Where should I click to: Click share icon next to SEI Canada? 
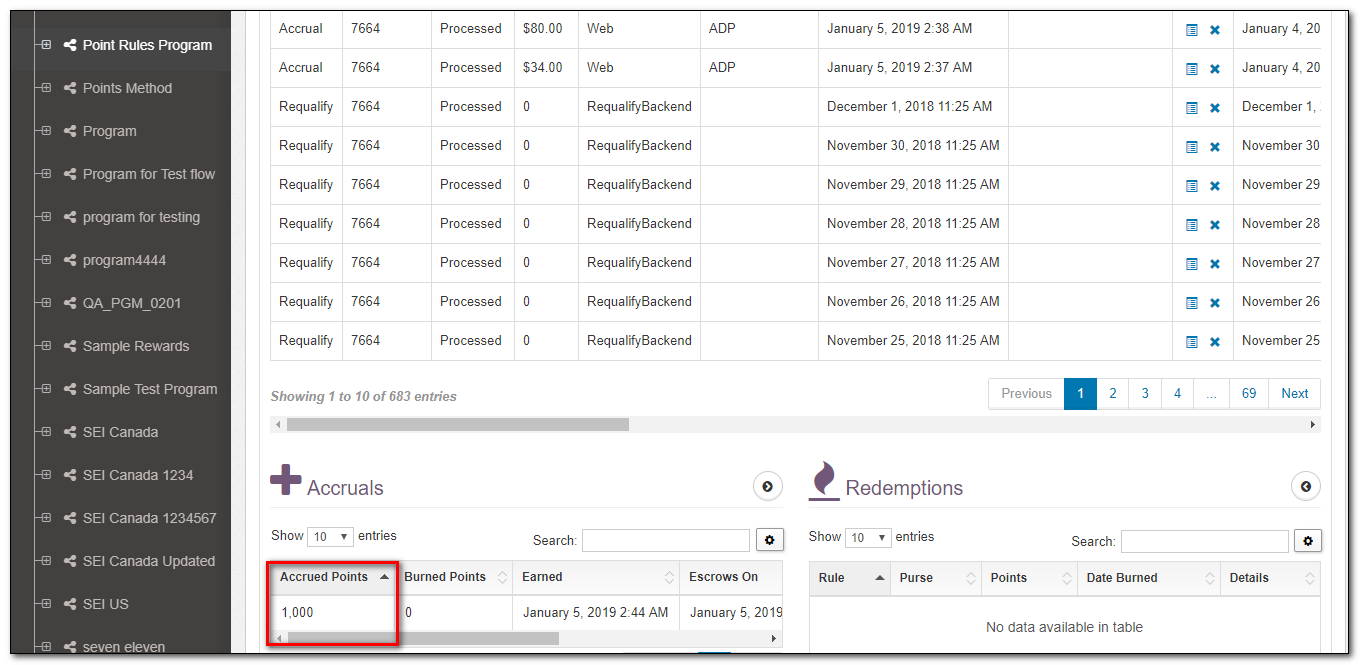(70, 432)
